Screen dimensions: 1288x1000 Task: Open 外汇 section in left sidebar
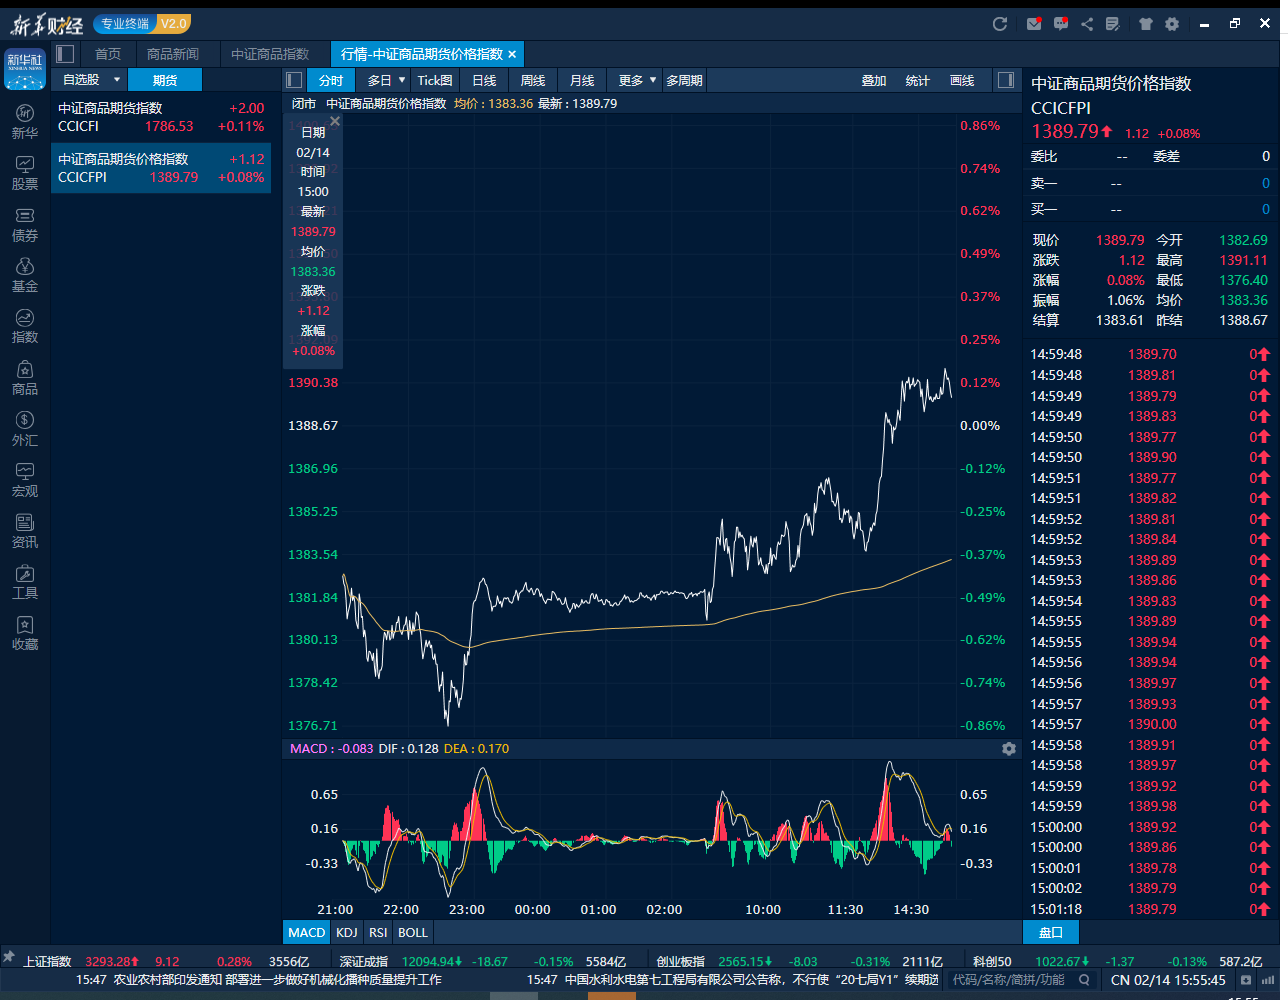[x=25, y=427]
